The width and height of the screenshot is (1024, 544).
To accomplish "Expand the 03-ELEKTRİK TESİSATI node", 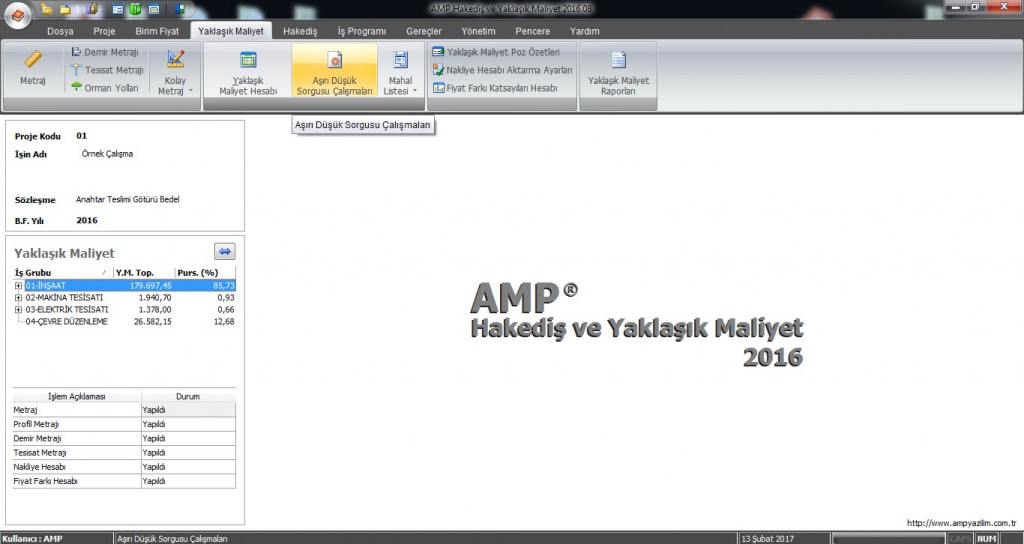I will pos(18,310).
